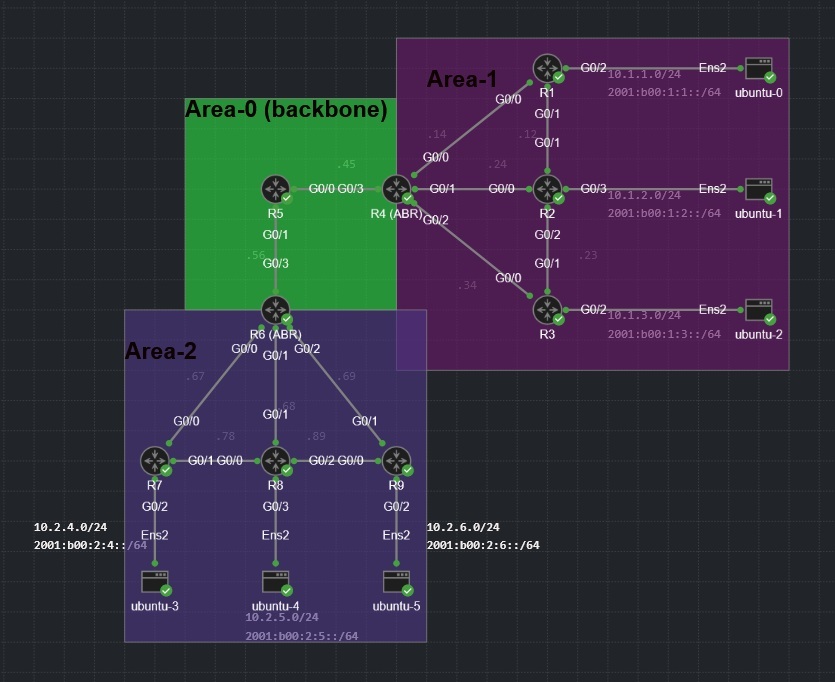This screenshot has height=682, width=835.
Task: Click the .34 link label
Action: coord(467,285)
